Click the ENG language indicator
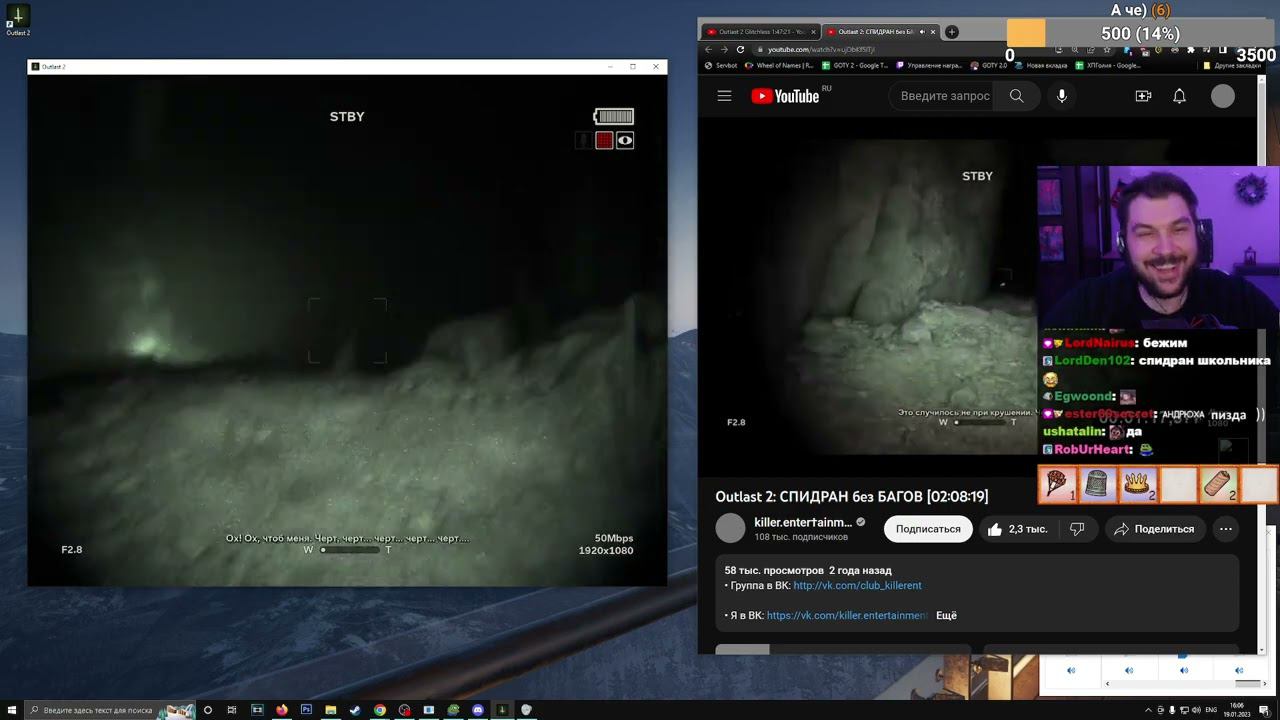1280x720 pixels. click(1211, 710)
